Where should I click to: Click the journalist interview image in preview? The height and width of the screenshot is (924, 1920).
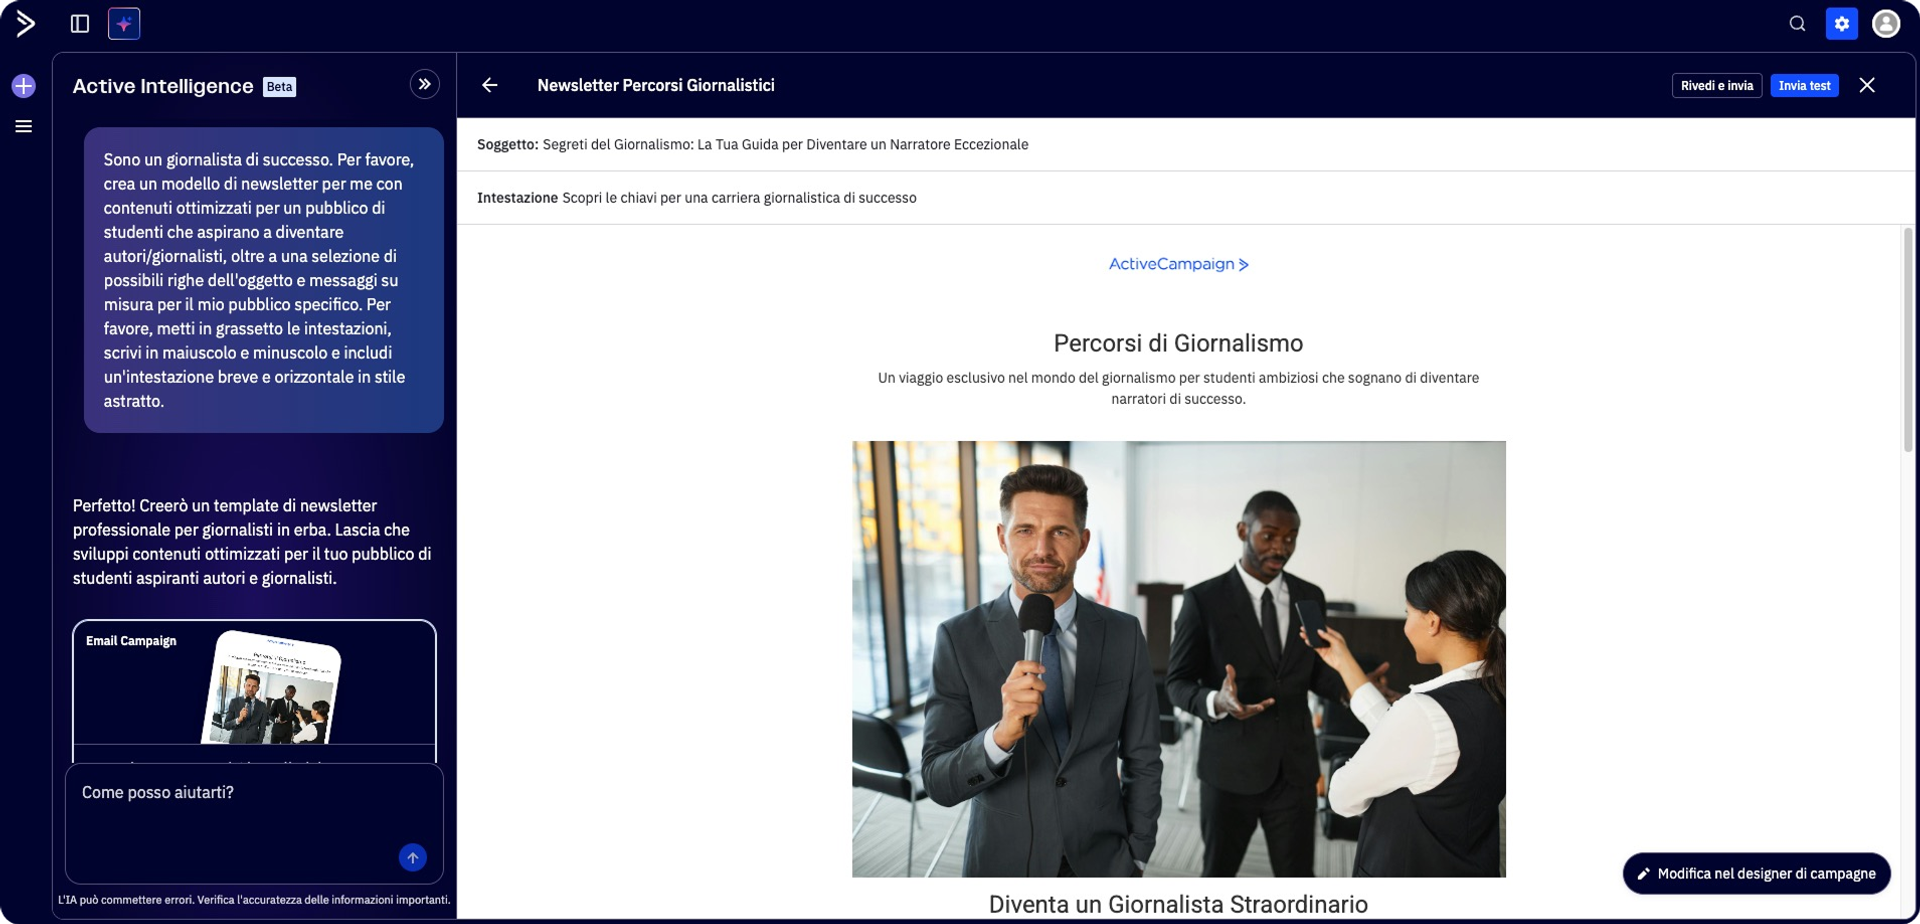1179,659
